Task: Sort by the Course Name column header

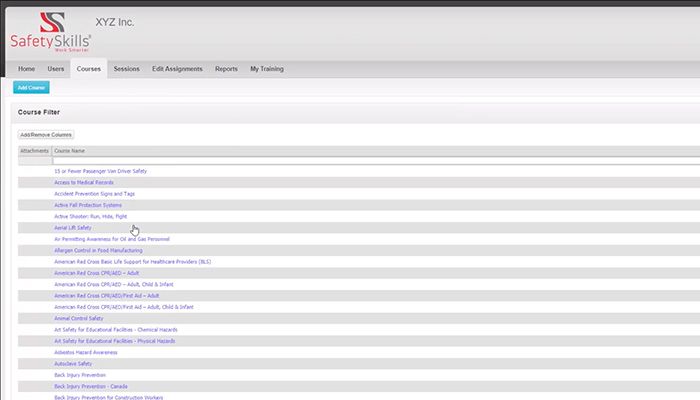Action: click(70, 151)
